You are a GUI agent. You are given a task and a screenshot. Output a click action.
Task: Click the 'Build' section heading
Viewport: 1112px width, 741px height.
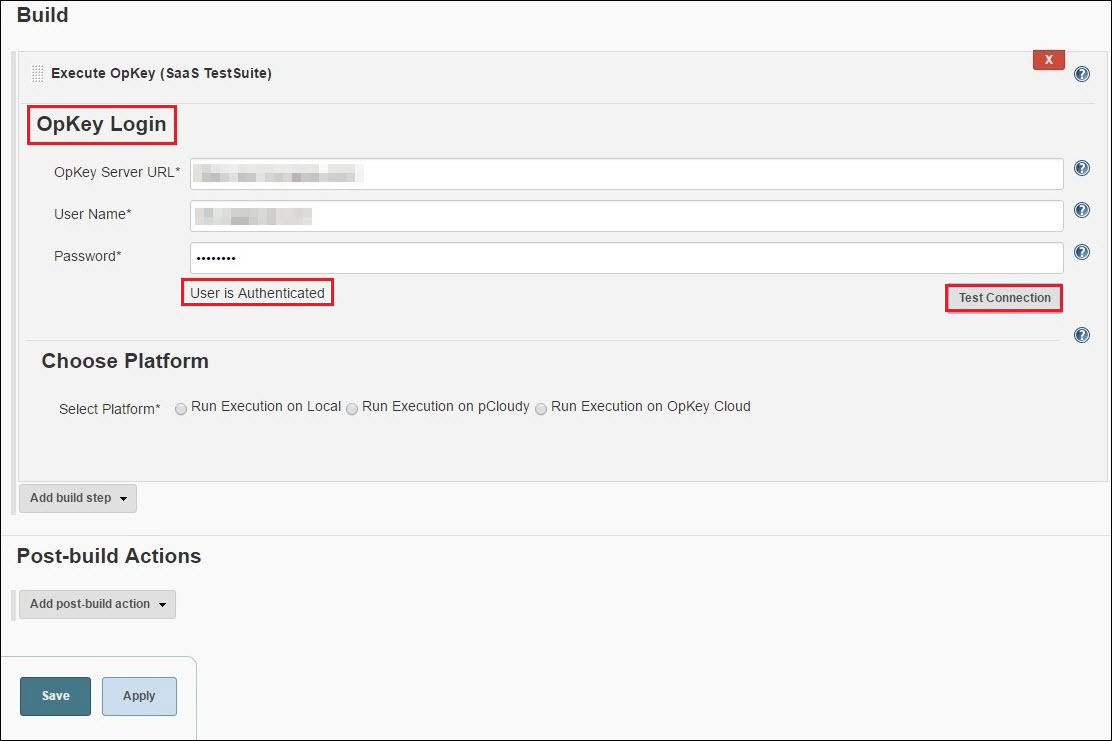43,15
